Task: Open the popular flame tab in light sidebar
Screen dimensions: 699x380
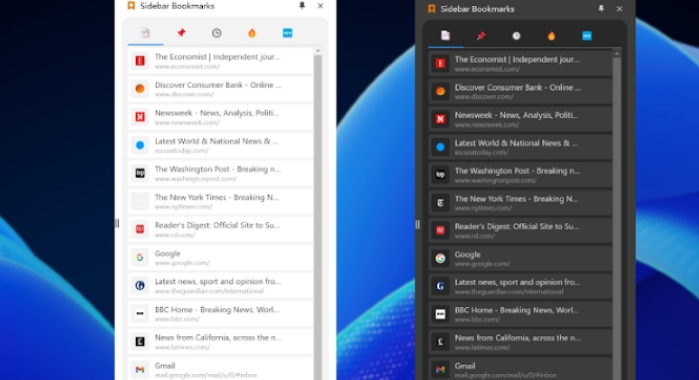Action: [x=252, y=33]
